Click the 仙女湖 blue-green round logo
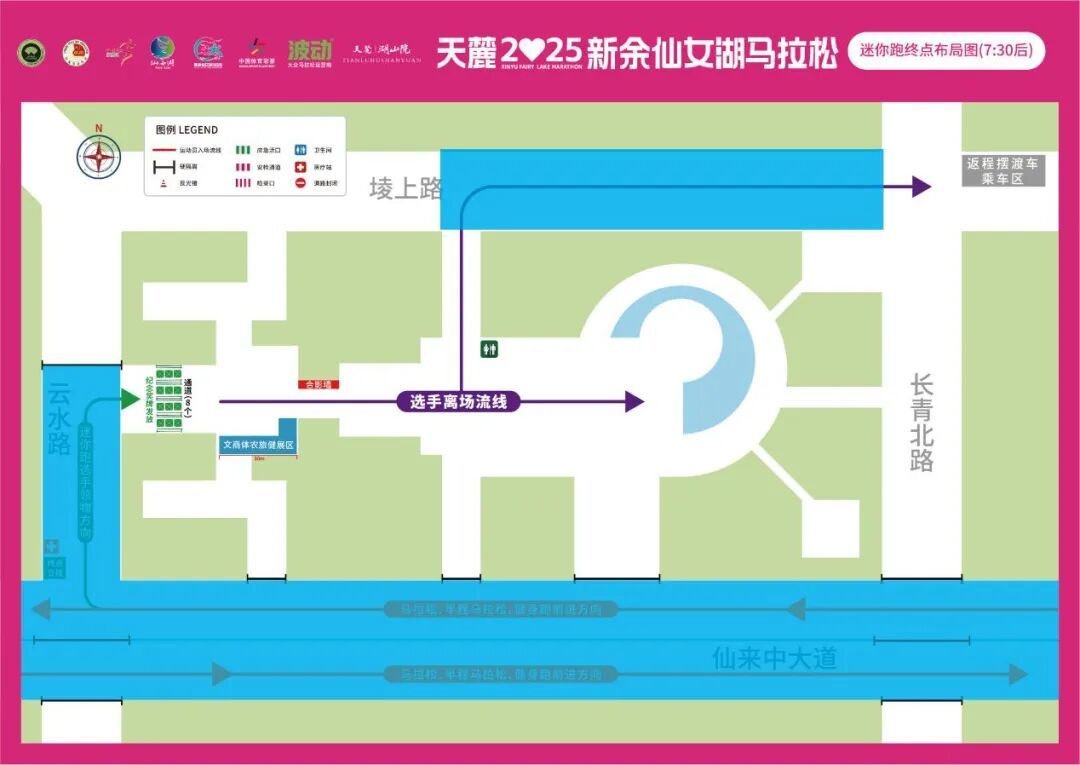 163,52
